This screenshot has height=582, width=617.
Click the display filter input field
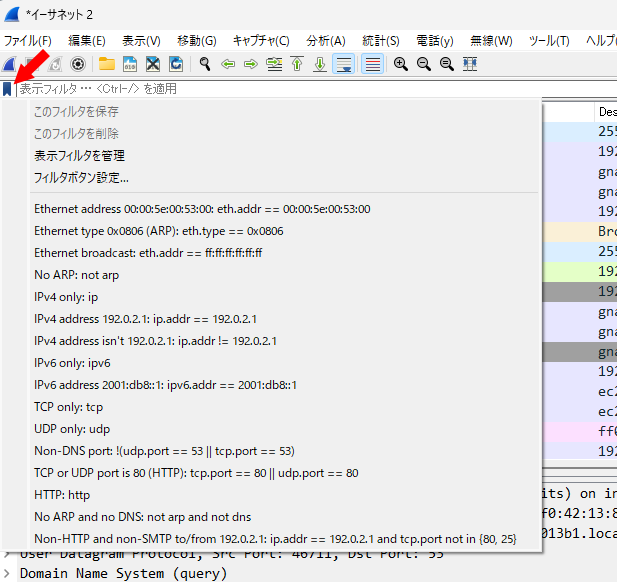(x=316, y=89)
